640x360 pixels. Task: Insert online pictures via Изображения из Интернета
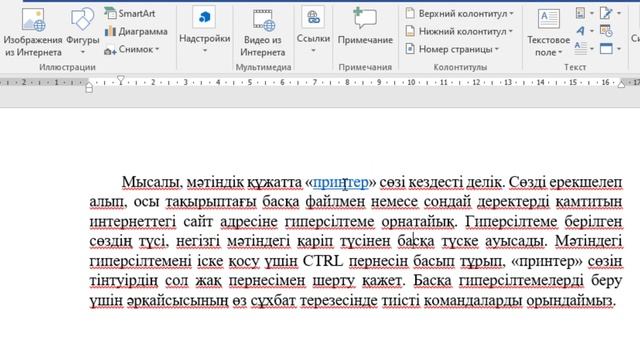coord(33,33)
